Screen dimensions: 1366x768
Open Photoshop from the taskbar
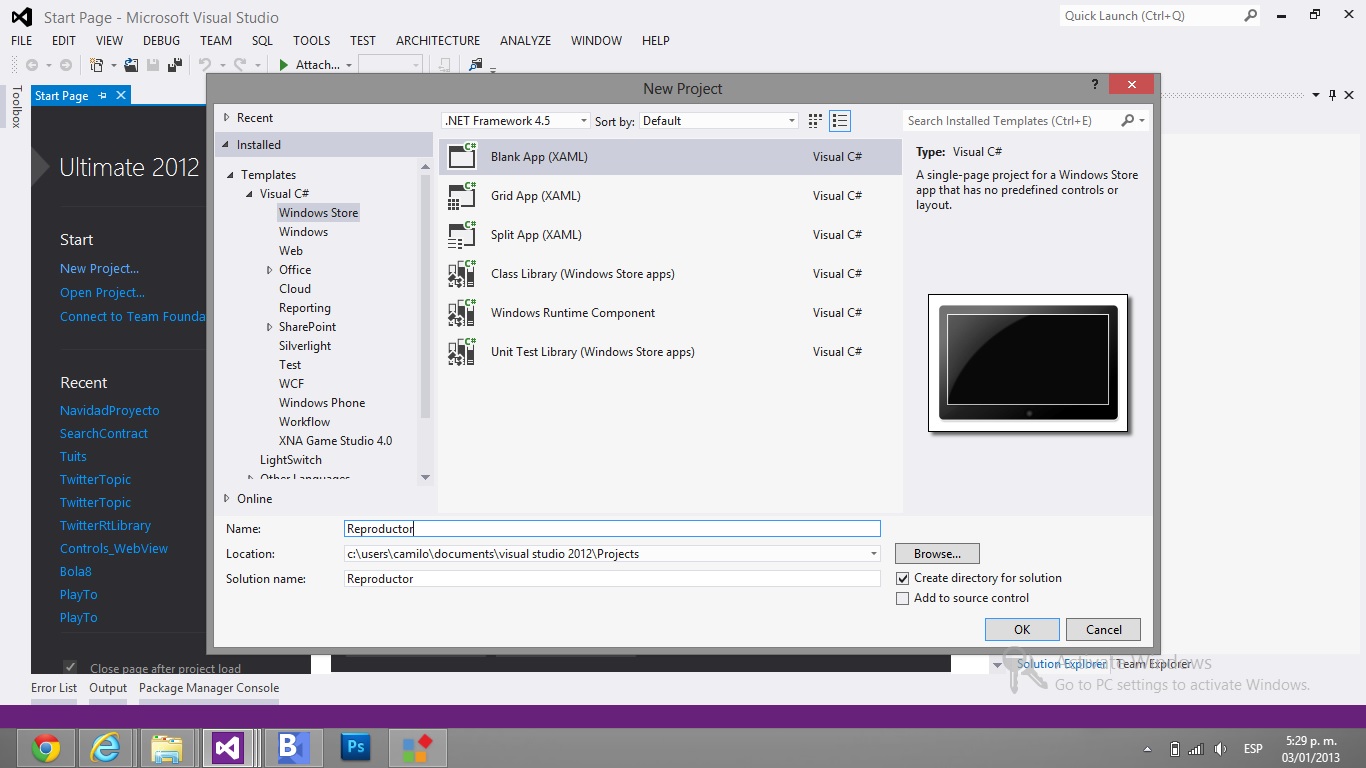click(x=355, y=748)
